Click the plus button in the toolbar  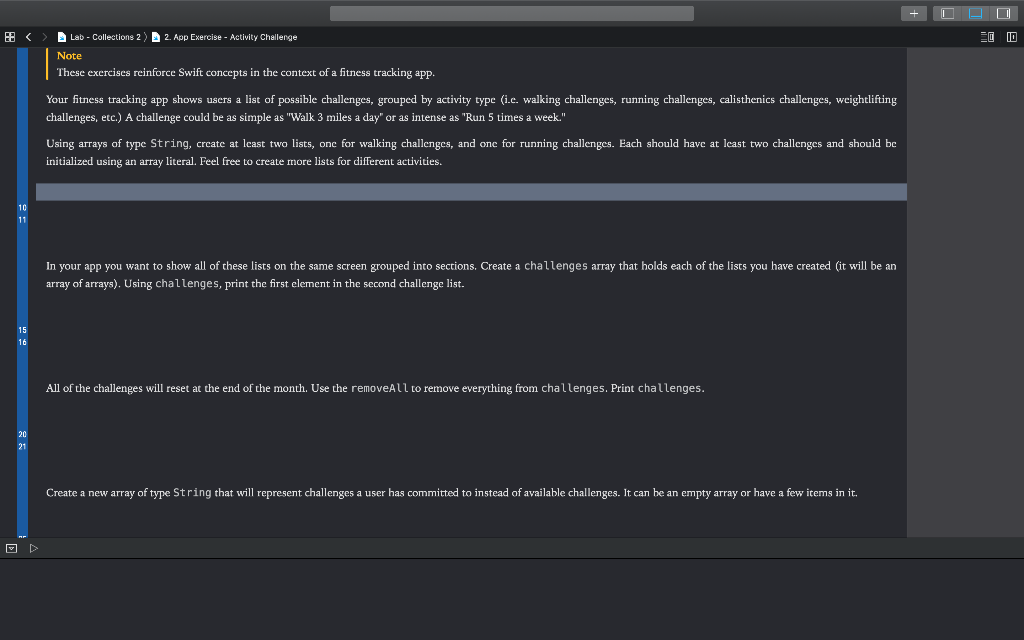click(x=914, y=13)
